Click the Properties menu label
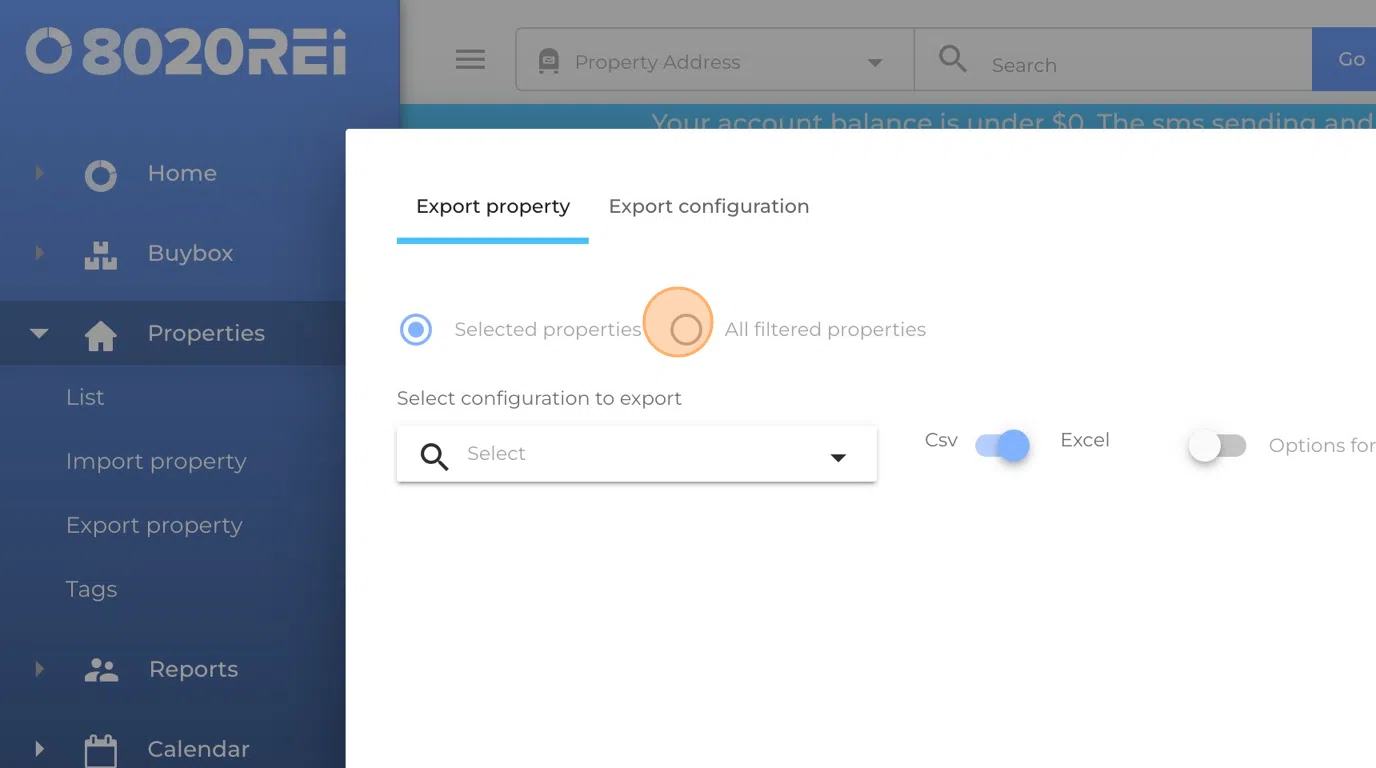 (x=206, y=333)
